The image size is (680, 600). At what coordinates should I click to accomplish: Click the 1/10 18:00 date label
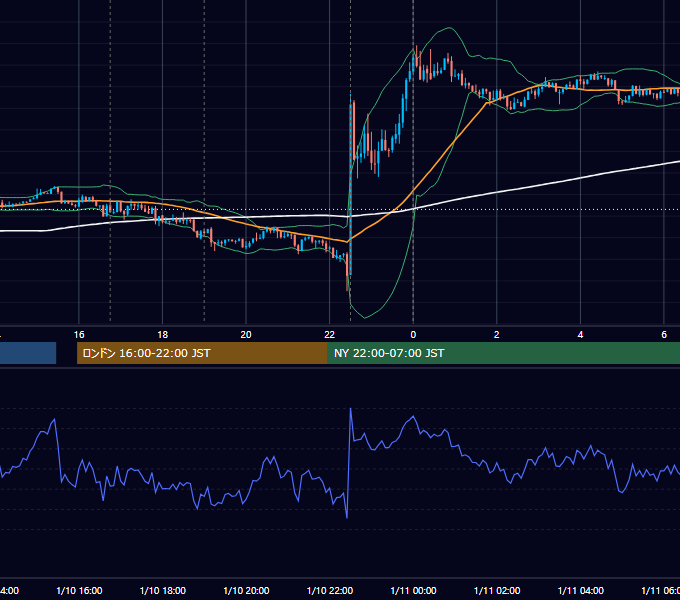pos(163,590)
